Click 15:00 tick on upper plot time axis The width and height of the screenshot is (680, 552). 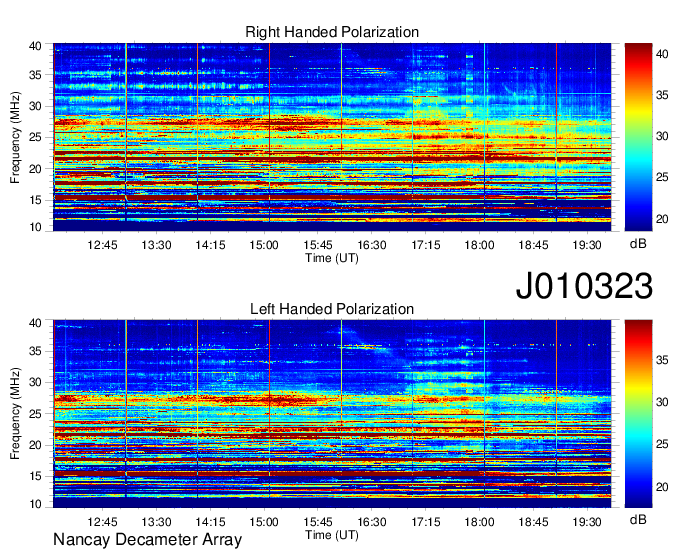264,245
